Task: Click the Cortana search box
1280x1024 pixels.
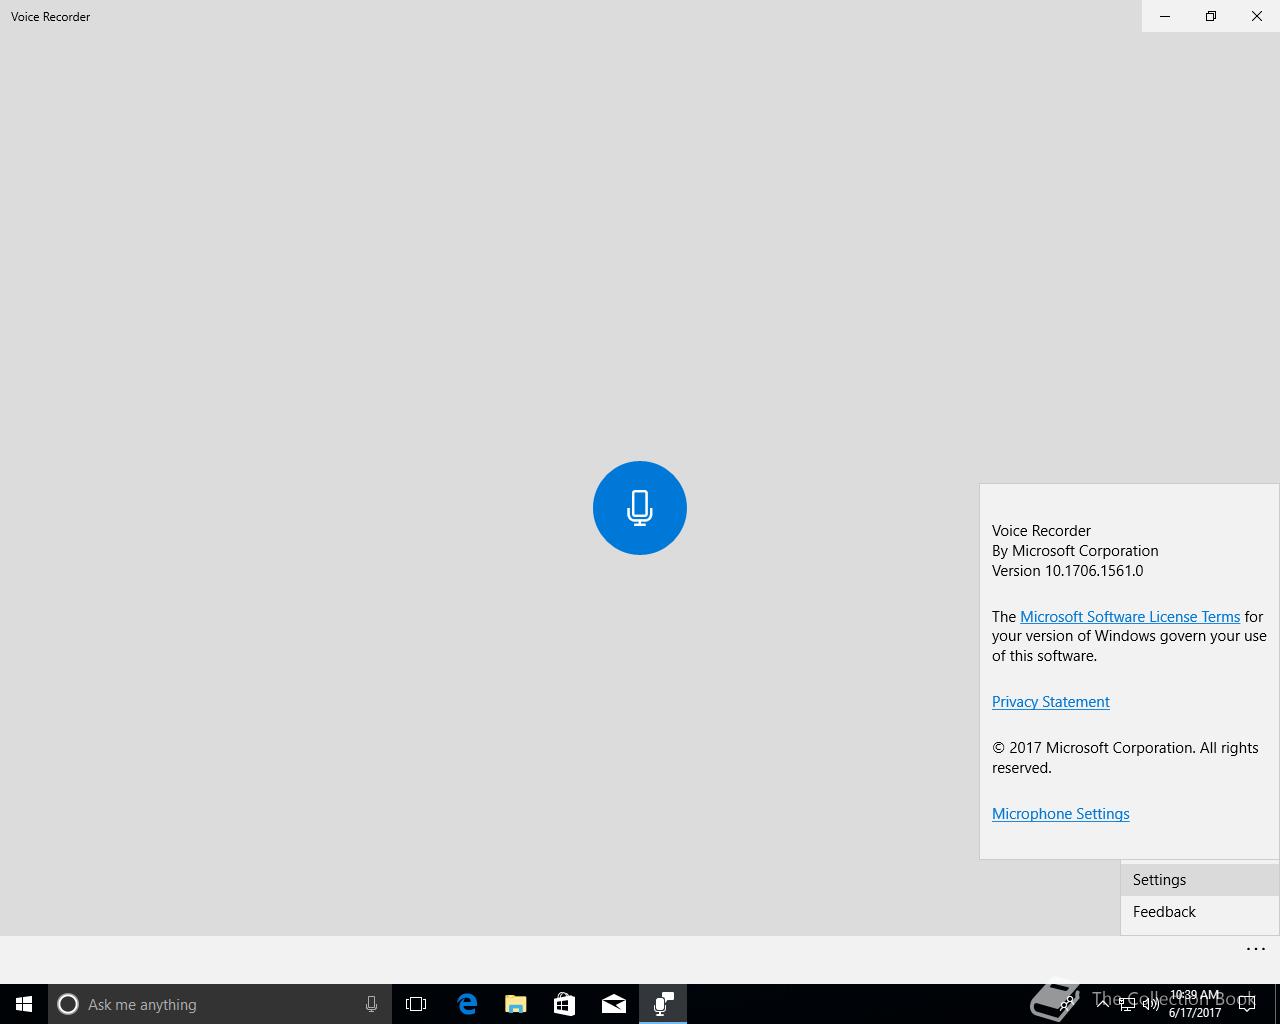Action: pos(220,1004)
